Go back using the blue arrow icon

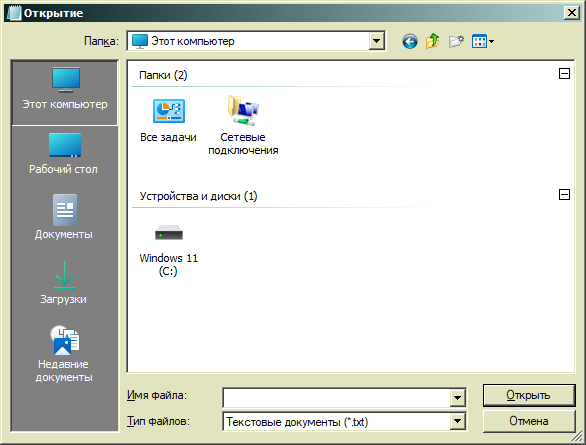tap(410, 41)
